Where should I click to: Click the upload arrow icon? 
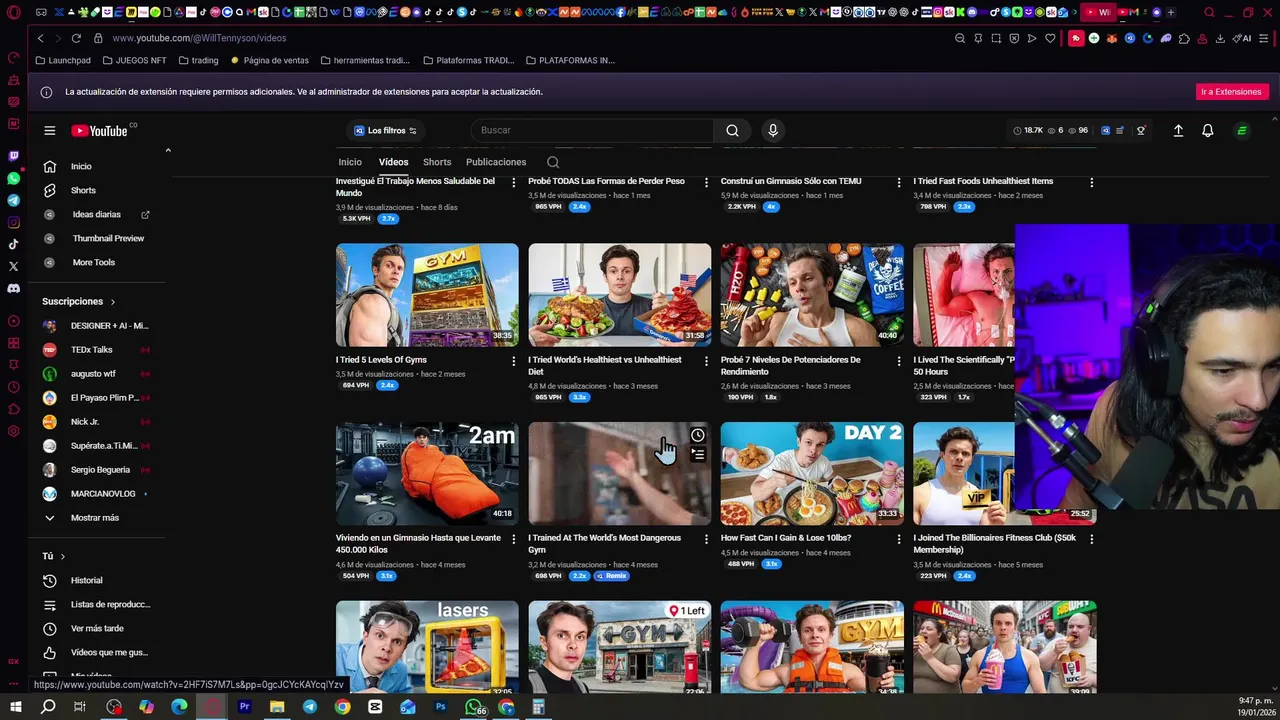point(1178,130)
